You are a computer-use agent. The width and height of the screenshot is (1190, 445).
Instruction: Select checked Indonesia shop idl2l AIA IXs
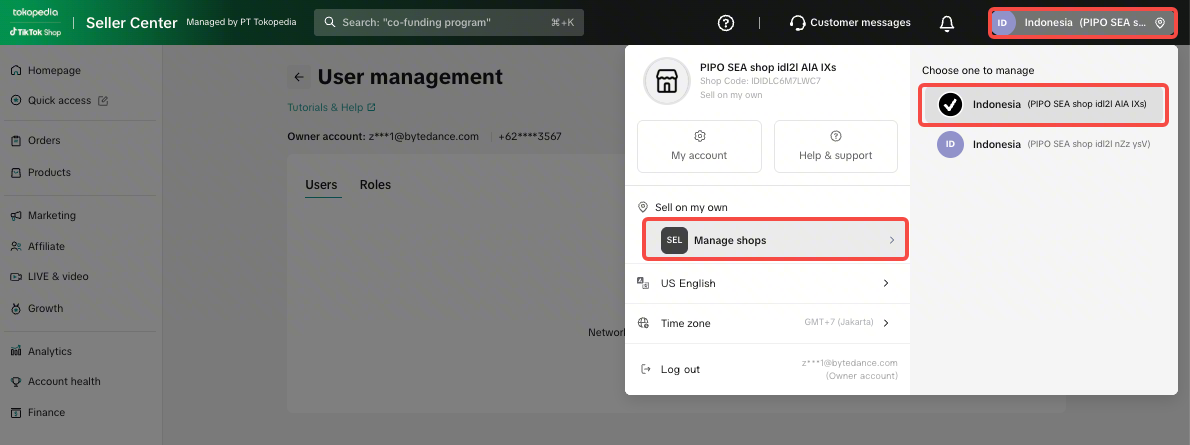(x=1043, y=104)
